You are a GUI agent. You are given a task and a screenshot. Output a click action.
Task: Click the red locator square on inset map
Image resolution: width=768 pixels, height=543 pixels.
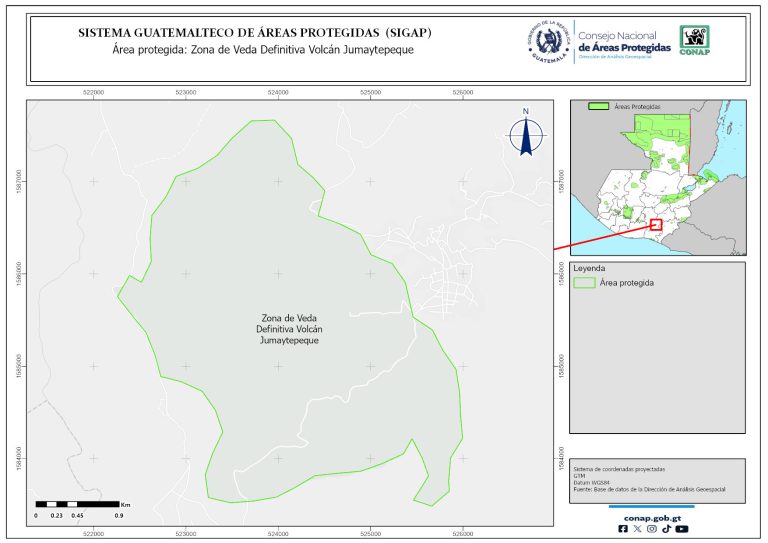656,225
